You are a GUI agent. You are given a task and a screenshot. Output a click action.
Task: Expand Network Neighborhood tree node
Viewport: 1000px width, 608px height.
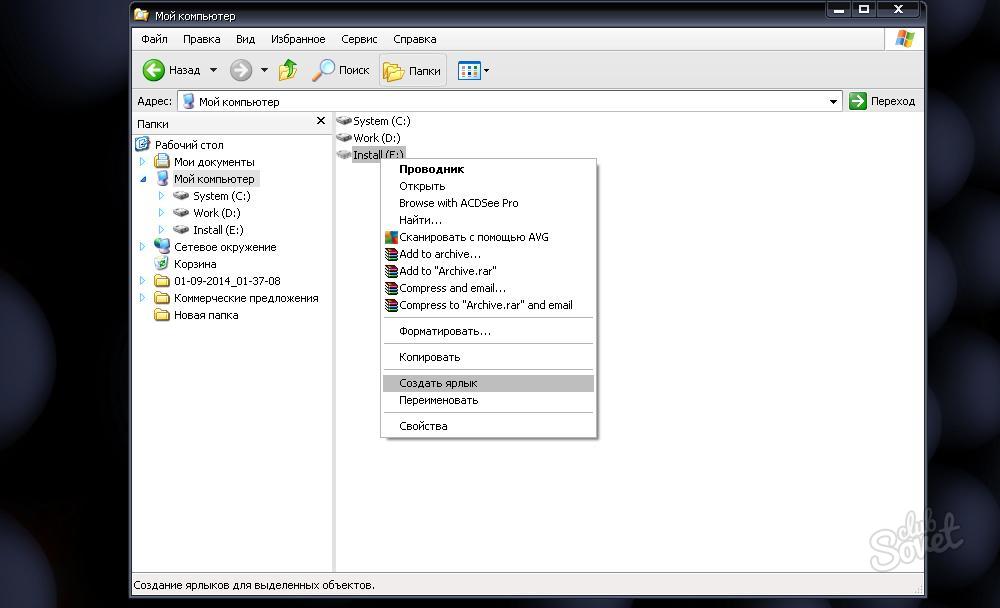point(142,247)
